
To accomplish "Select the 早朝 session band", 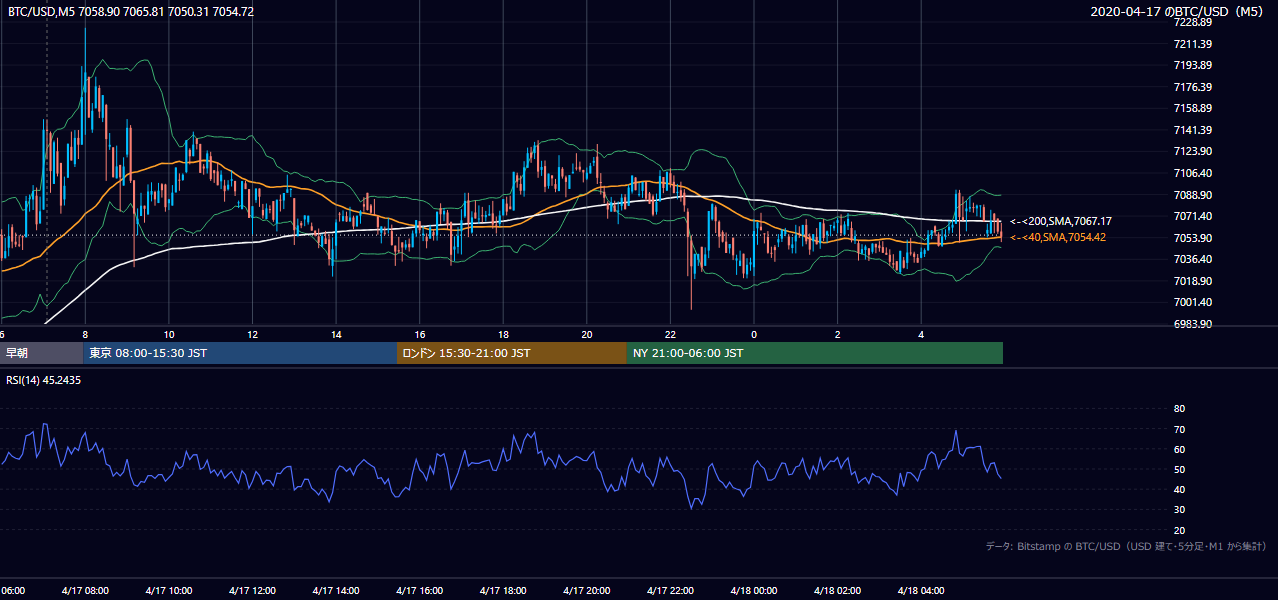I will (41, 353).
